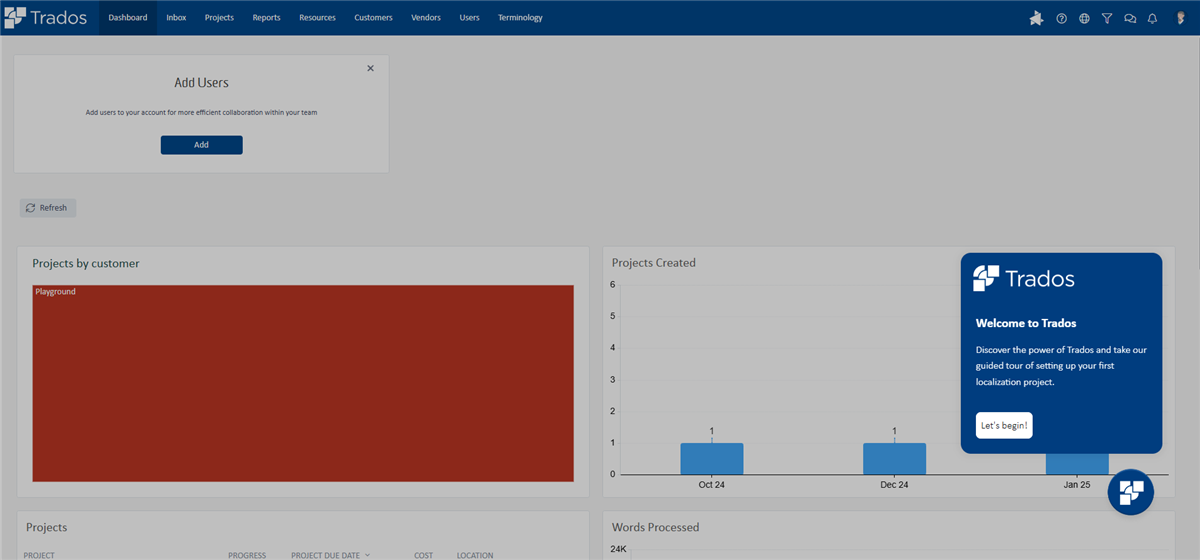
Task: Open the help question mark icon
Action: [1062, 18]
